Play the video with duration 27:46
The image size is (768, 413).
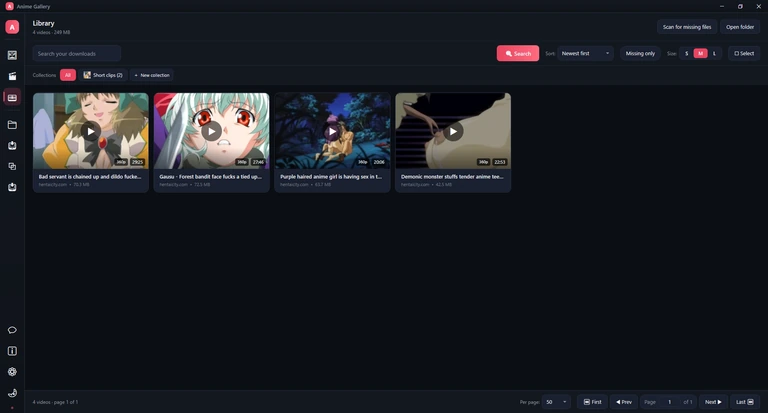pyautogui.click(x=212, y=131)
